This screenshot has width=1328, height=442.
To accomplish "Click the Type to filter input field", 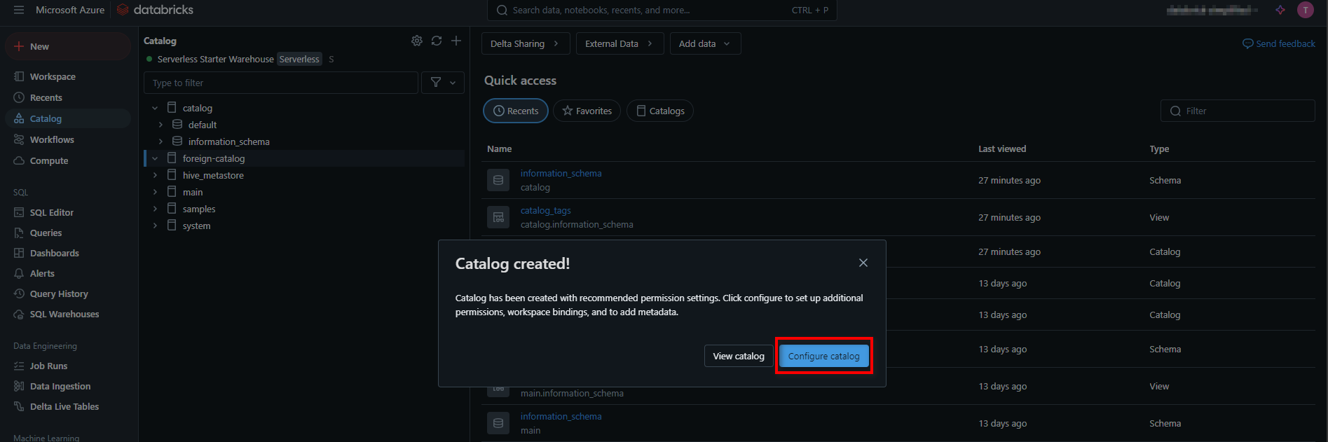I will tap(280, 83).
